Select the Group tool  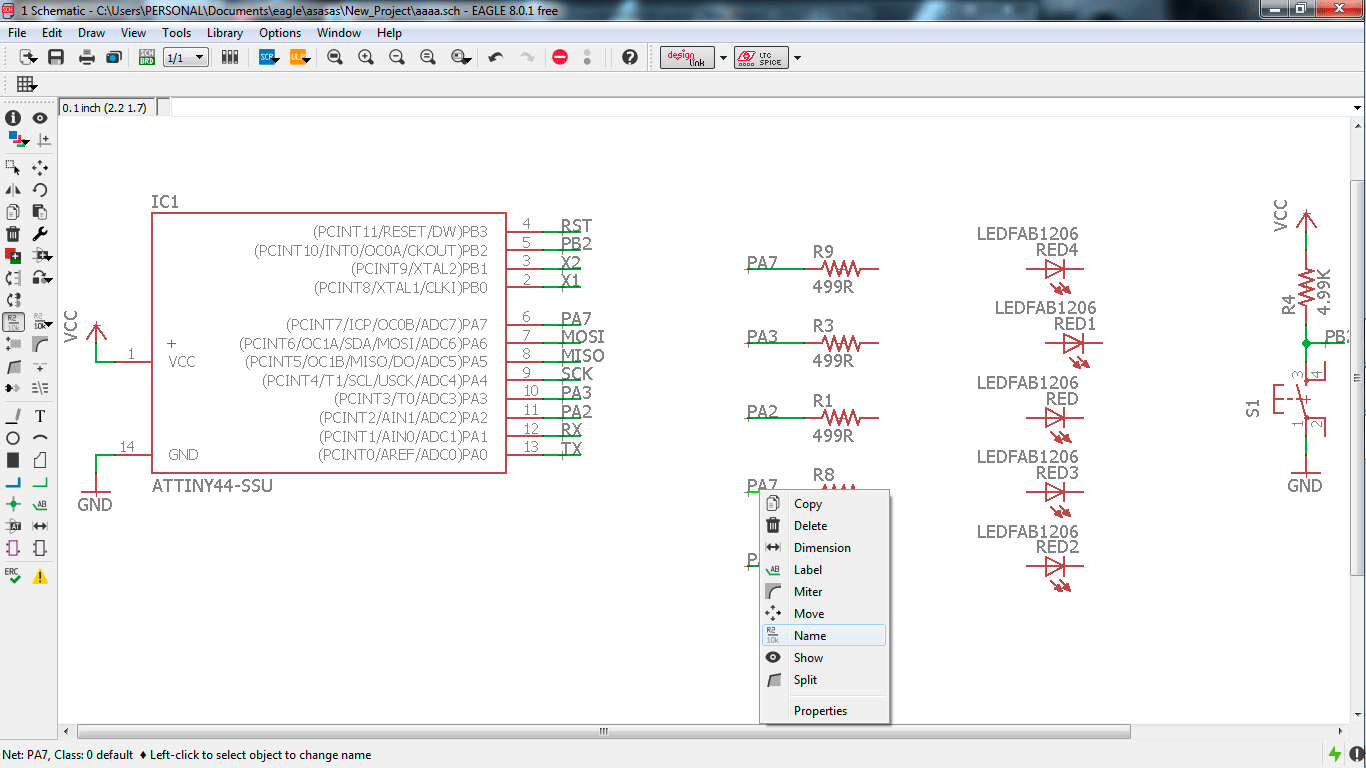pyautogui.click(x=13, y=168)
